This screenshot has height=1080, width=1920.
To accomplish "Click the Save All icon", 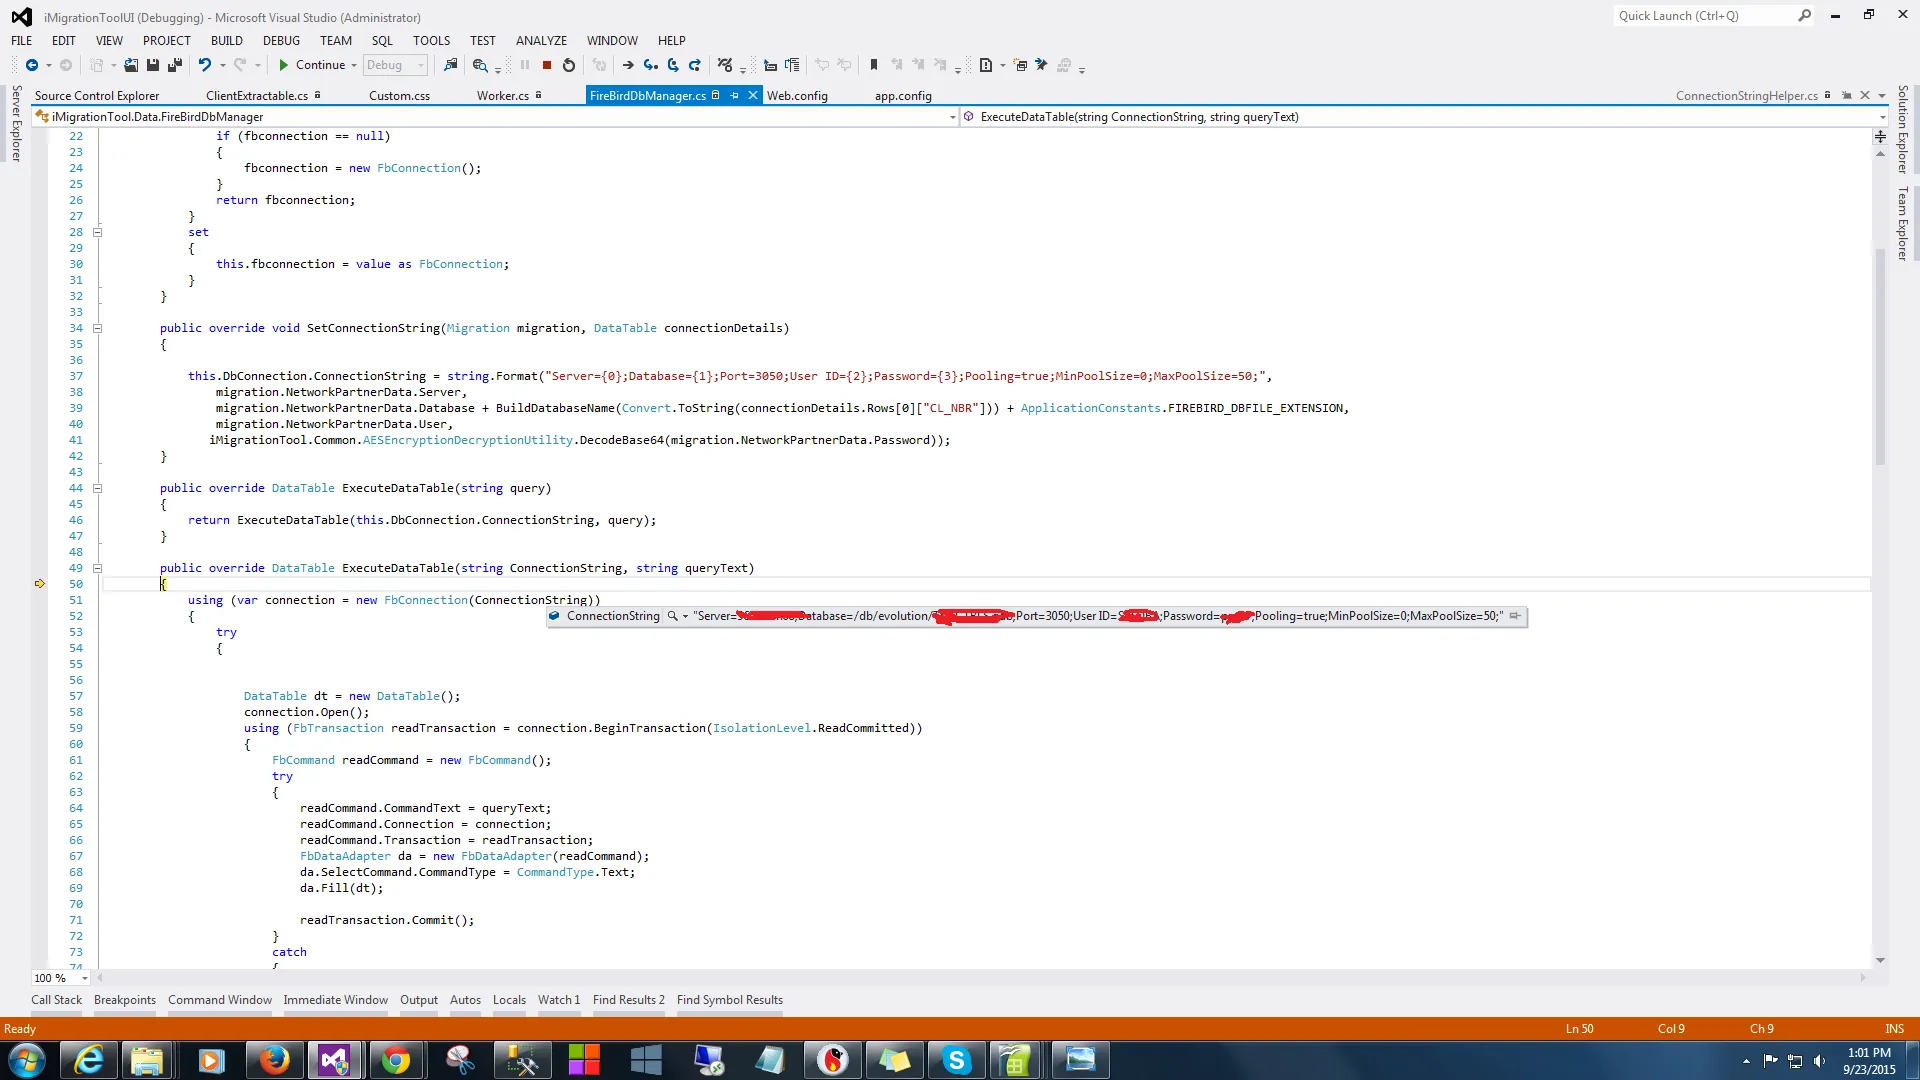I will pyautogui.click(x=174, y=65).
